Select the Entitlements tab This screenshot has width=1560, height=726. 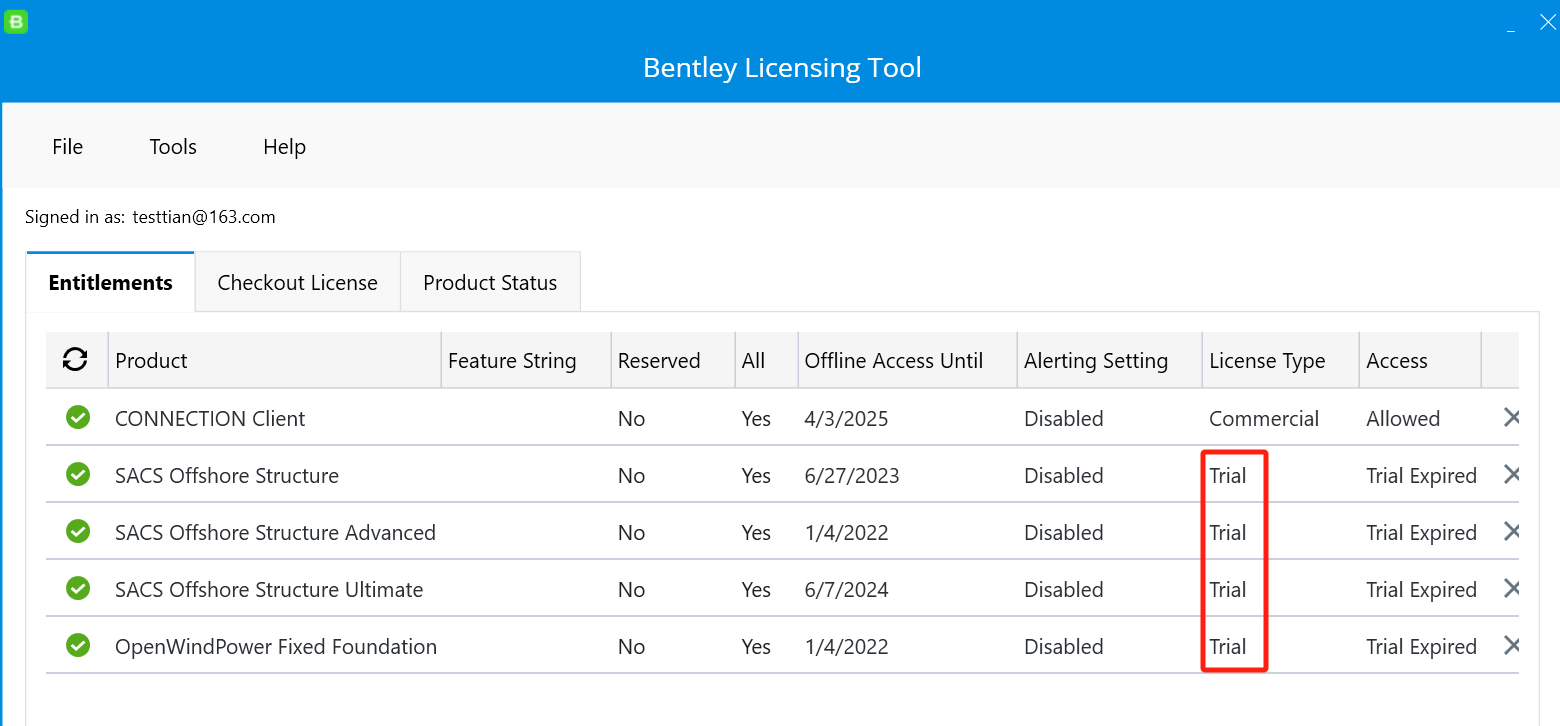110,281
